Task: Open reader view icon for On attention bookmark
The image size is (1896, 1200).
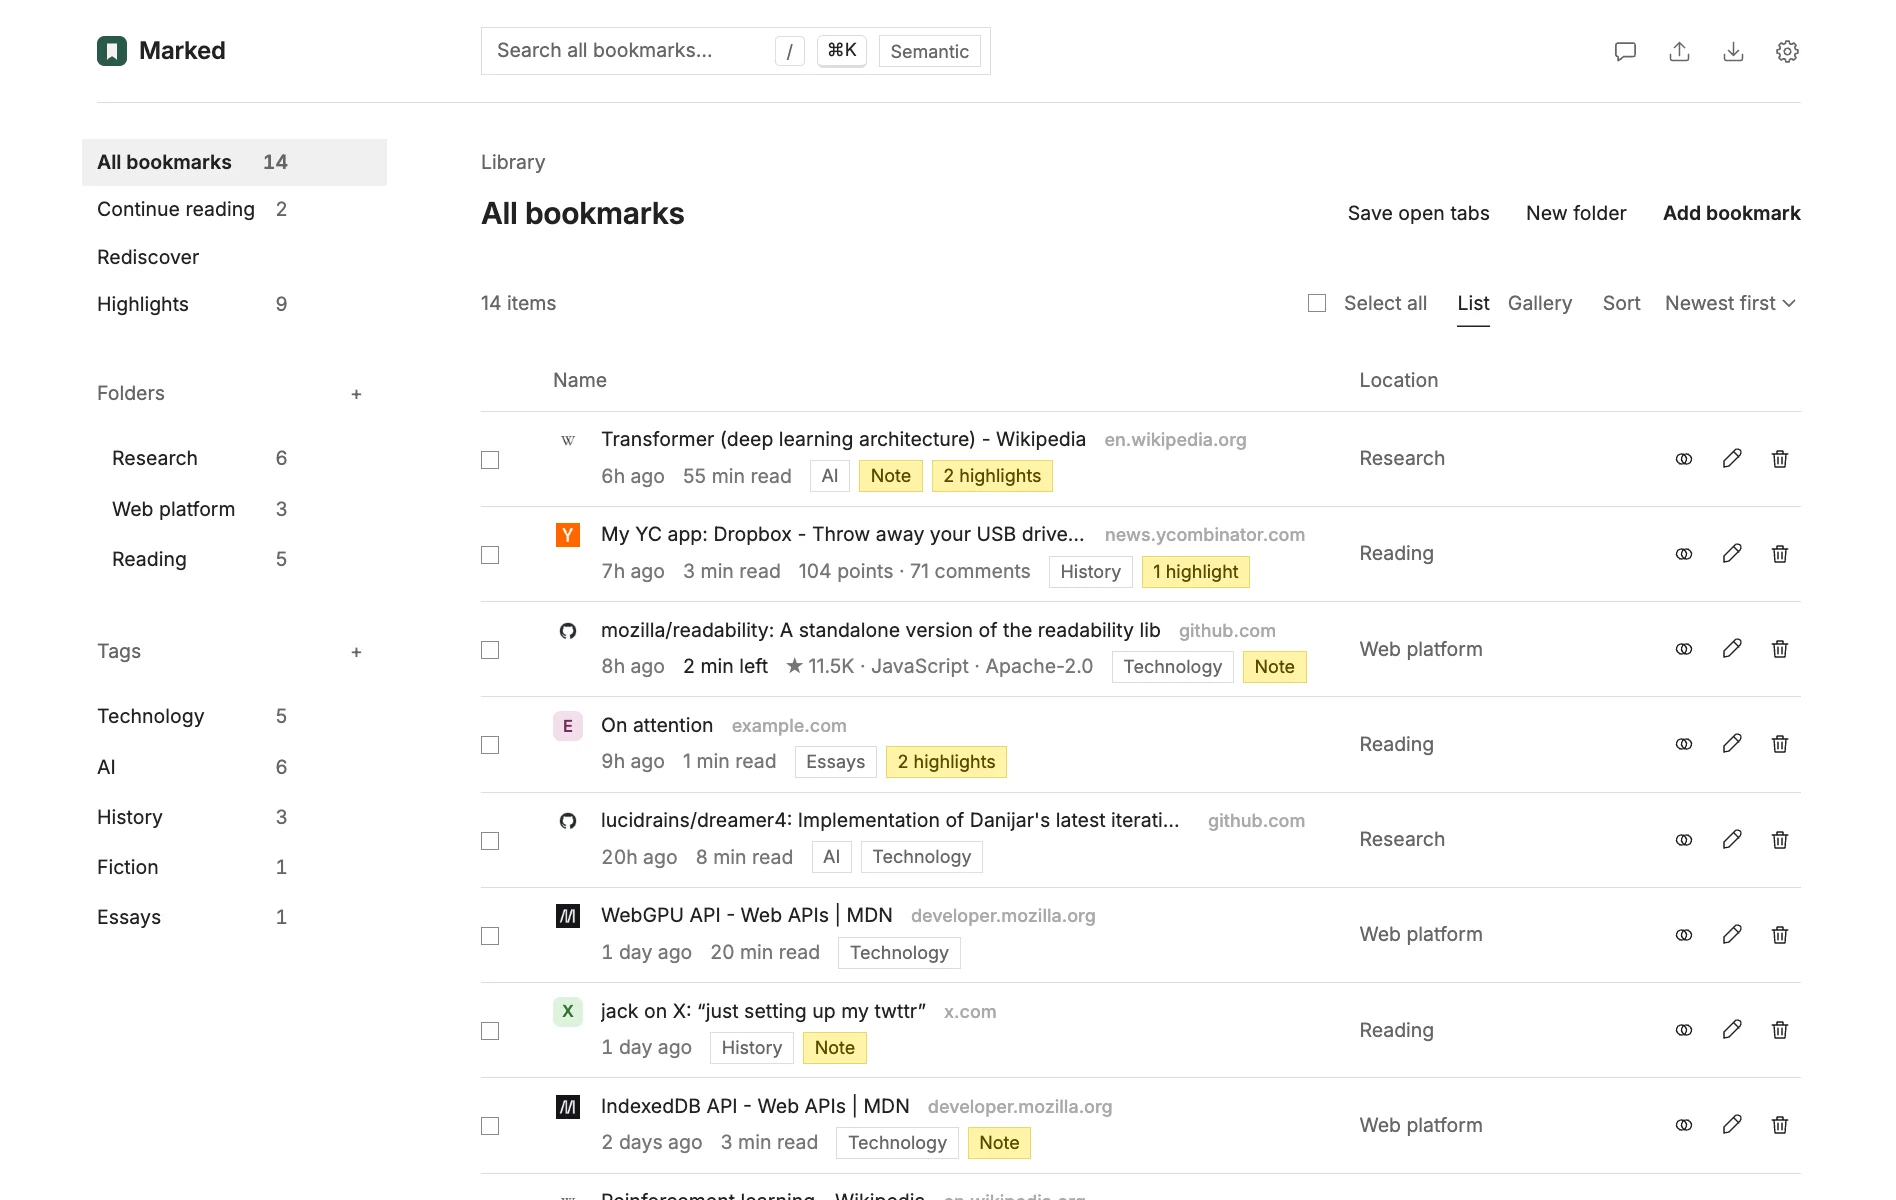Action: click(x=1684, y=744)
